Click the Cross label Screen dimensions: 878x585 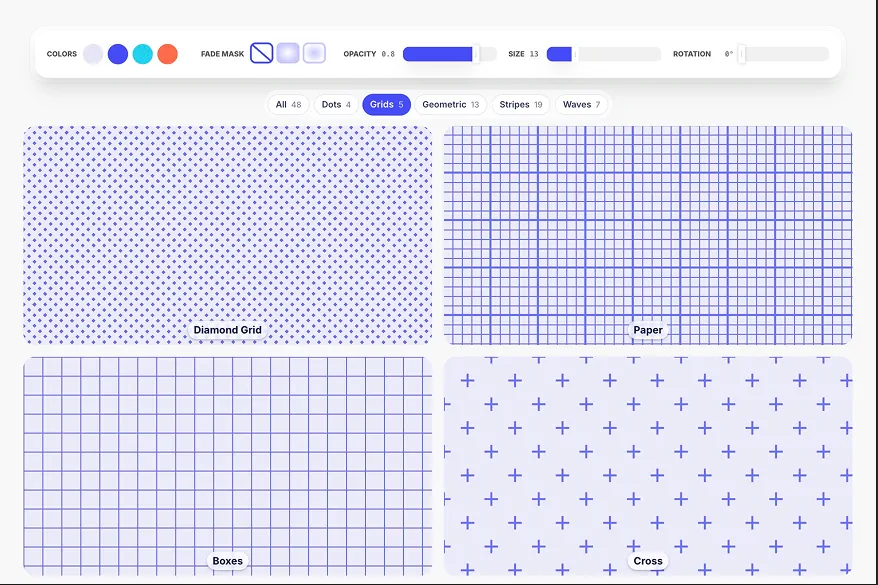pyautogui.click(x=648, y=561)
